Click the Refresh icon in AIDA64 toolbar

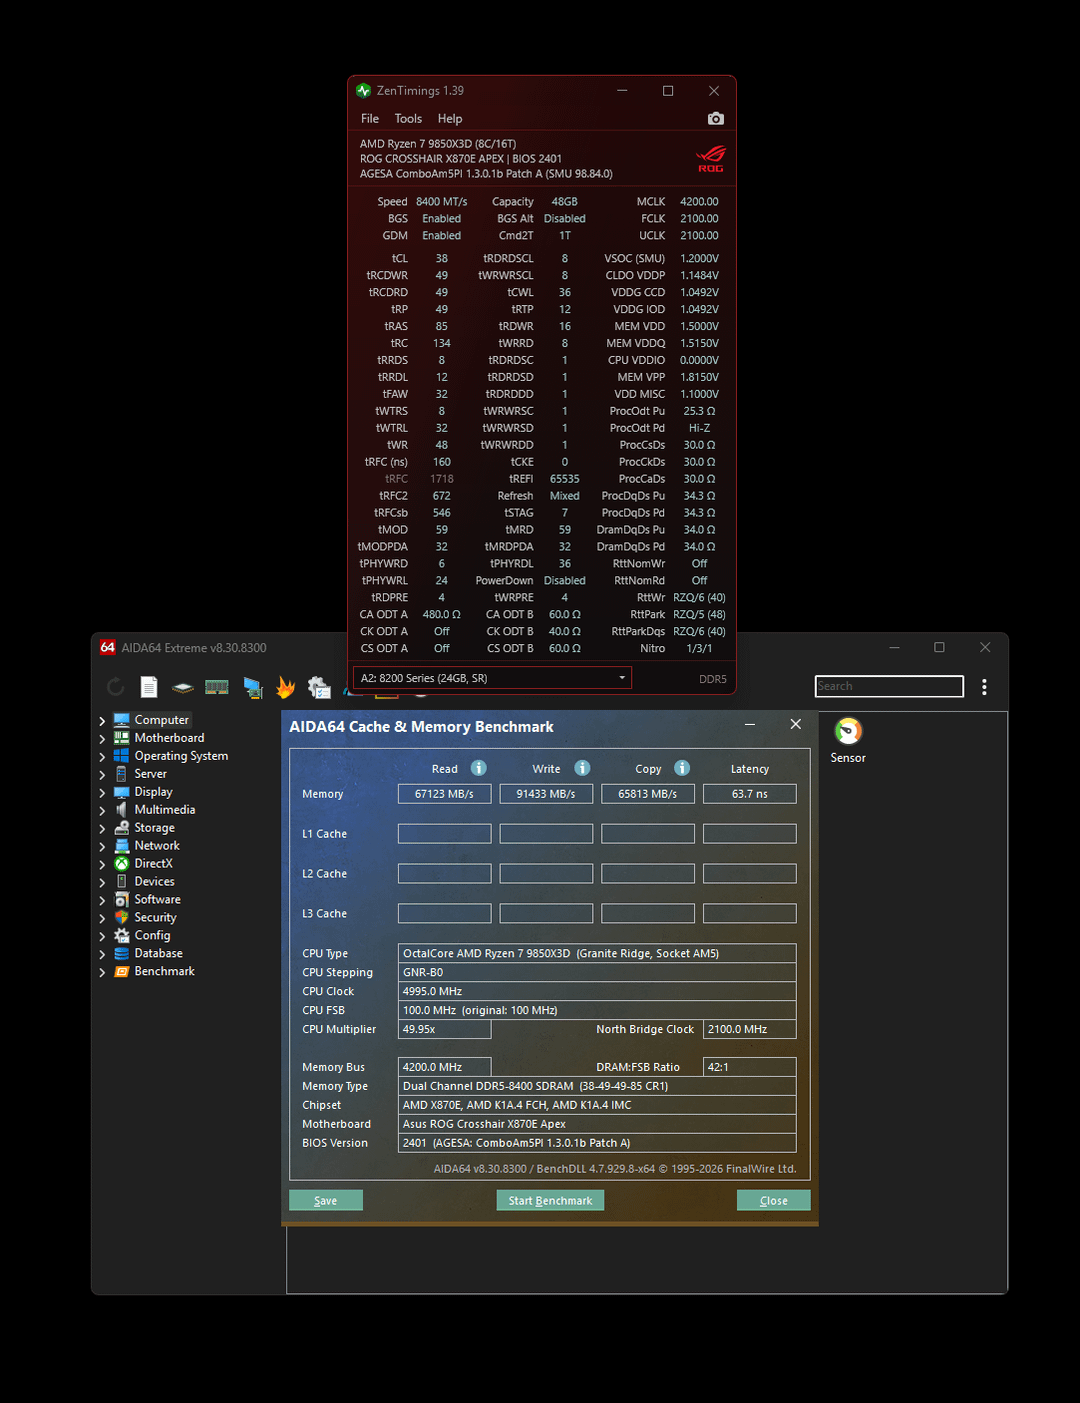(115, 686)
